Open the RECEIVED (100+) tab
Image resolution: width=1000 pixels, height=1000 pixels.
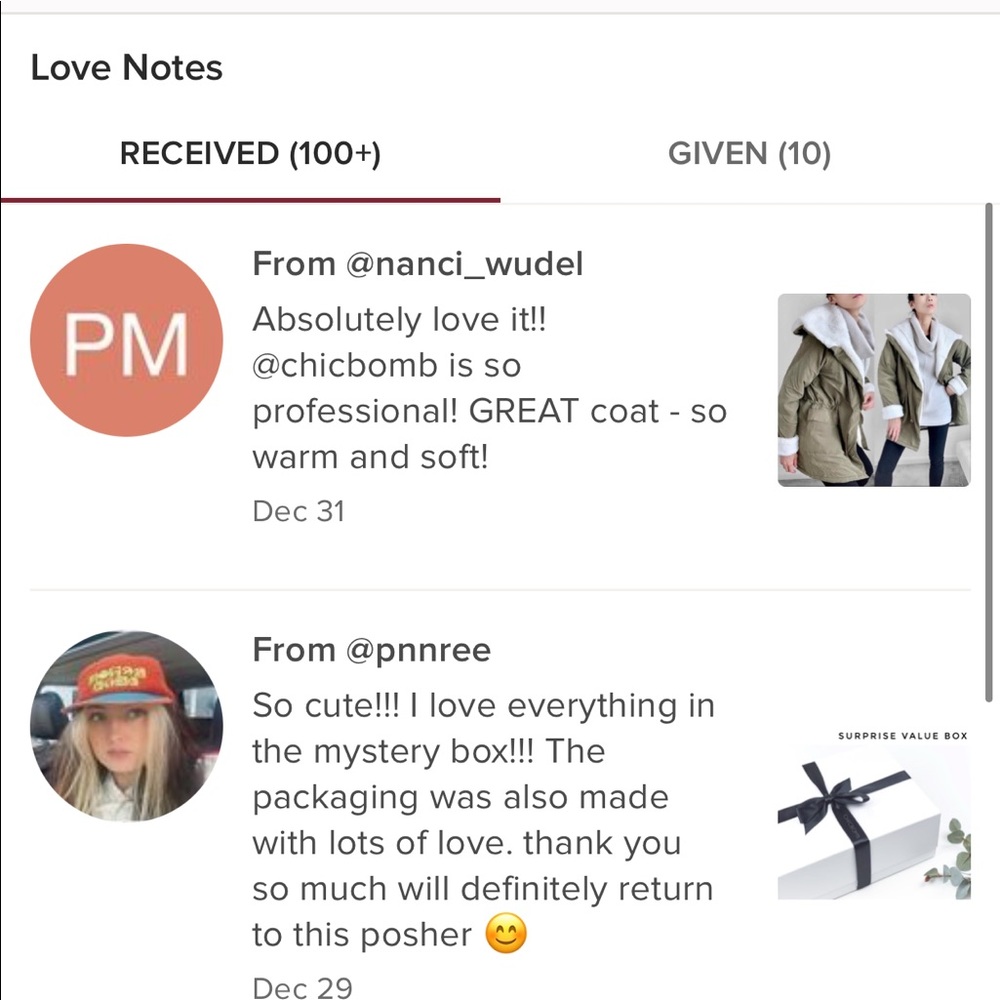[x=250, y=154]
